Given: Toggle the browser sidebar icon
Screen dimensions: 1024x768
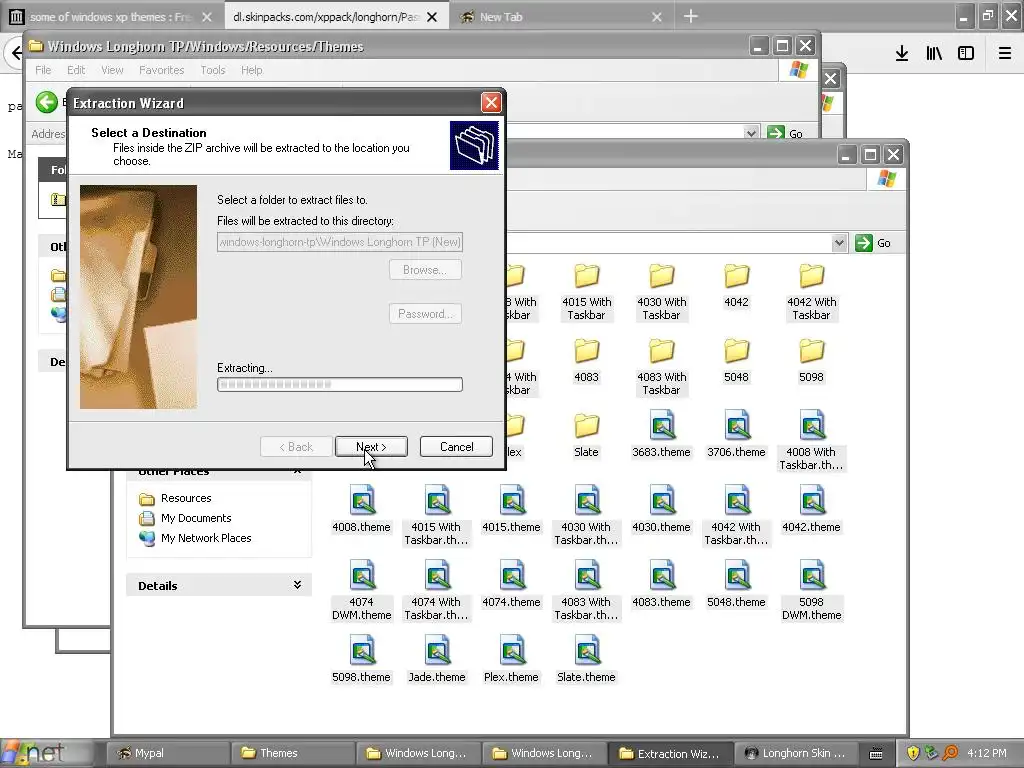Looking at the screenshot, I should pyautogui.click(x=966, y=53).
